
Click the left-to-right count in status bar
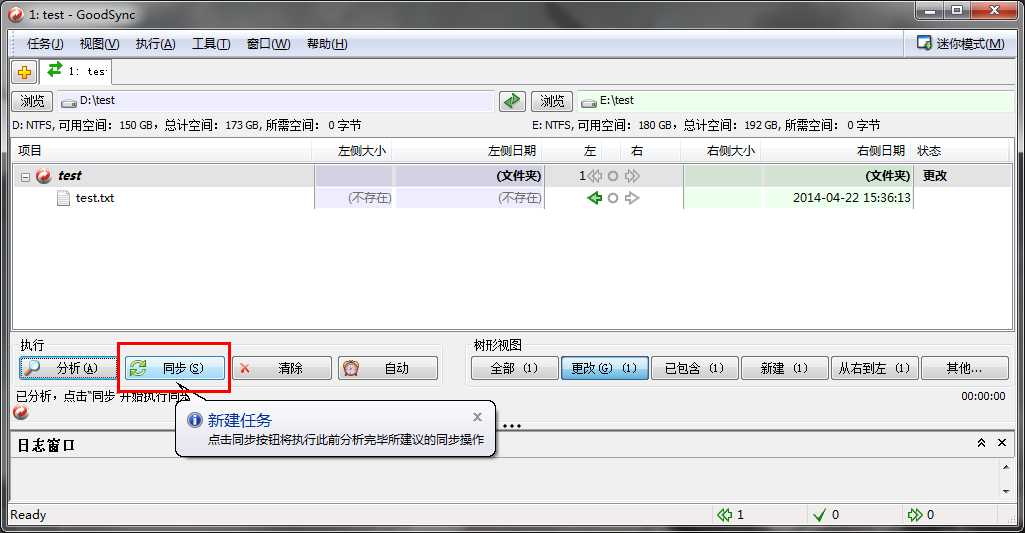point(920,515)
